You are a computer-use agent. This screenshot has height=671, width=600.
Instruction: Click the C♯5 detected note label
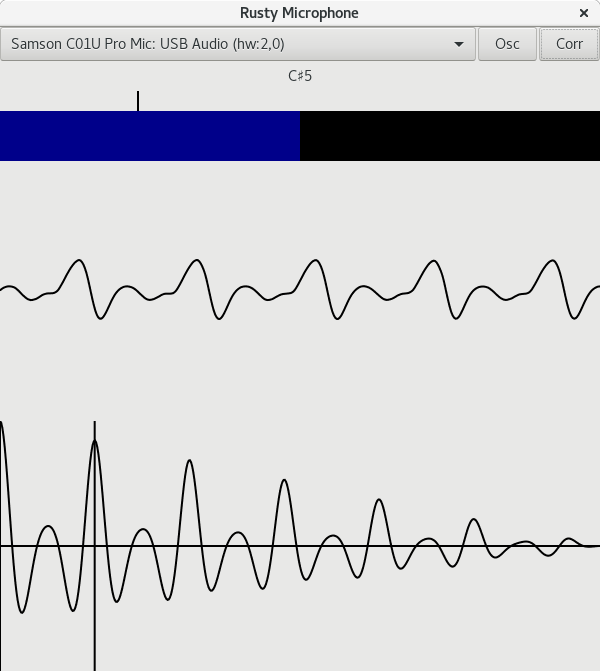300,76
